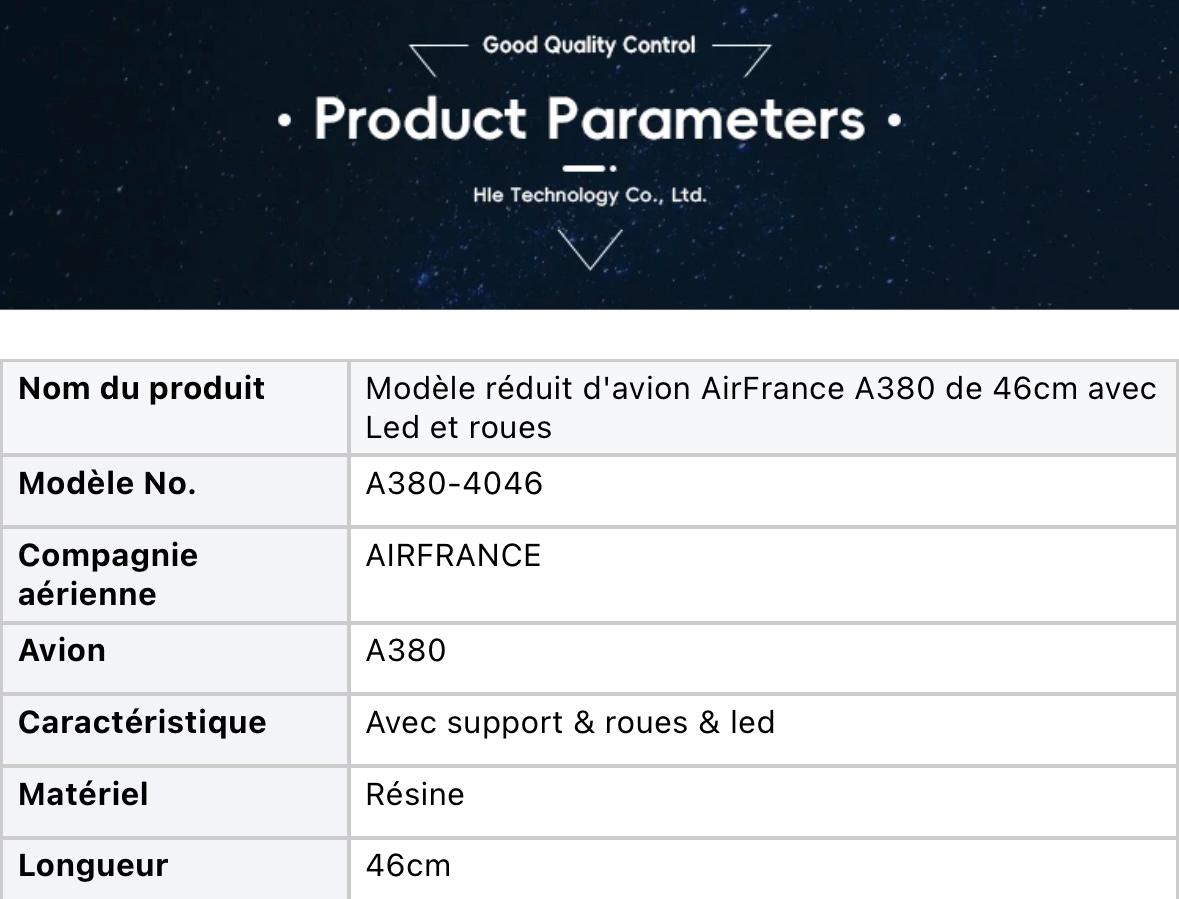
Task: Click the 46cm length value
Action: tap(408, 865)
